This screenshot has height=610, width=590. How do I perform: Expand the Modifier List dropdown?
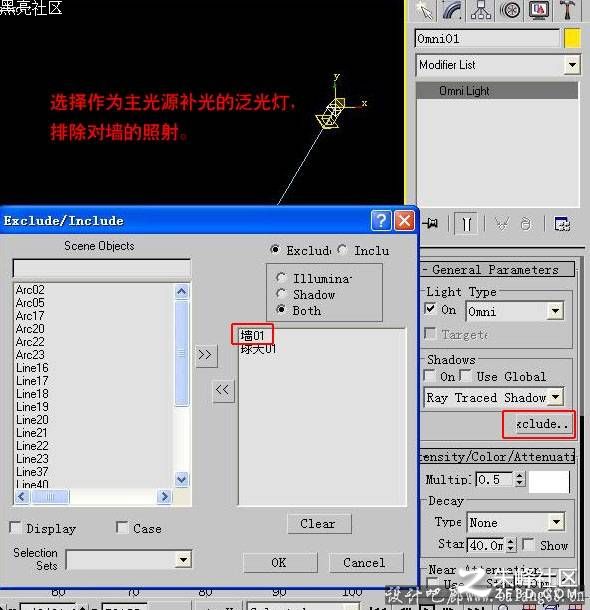coord(572,65)
